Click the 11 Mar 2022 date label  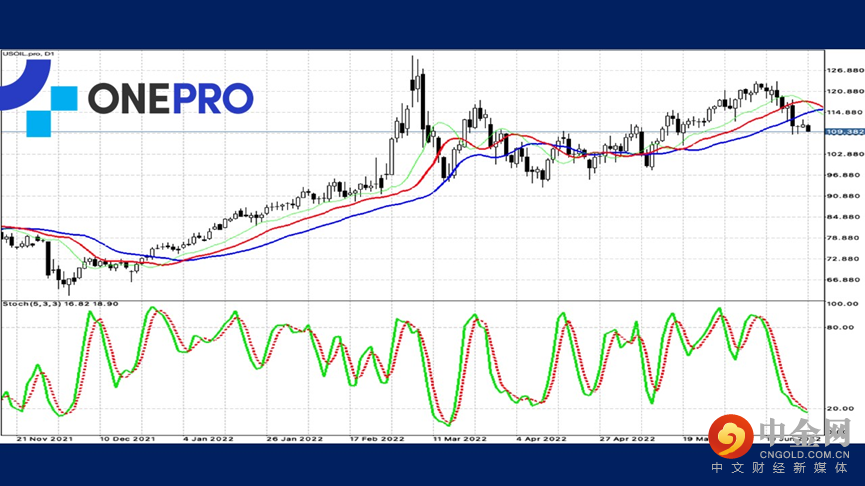point(460,439)
